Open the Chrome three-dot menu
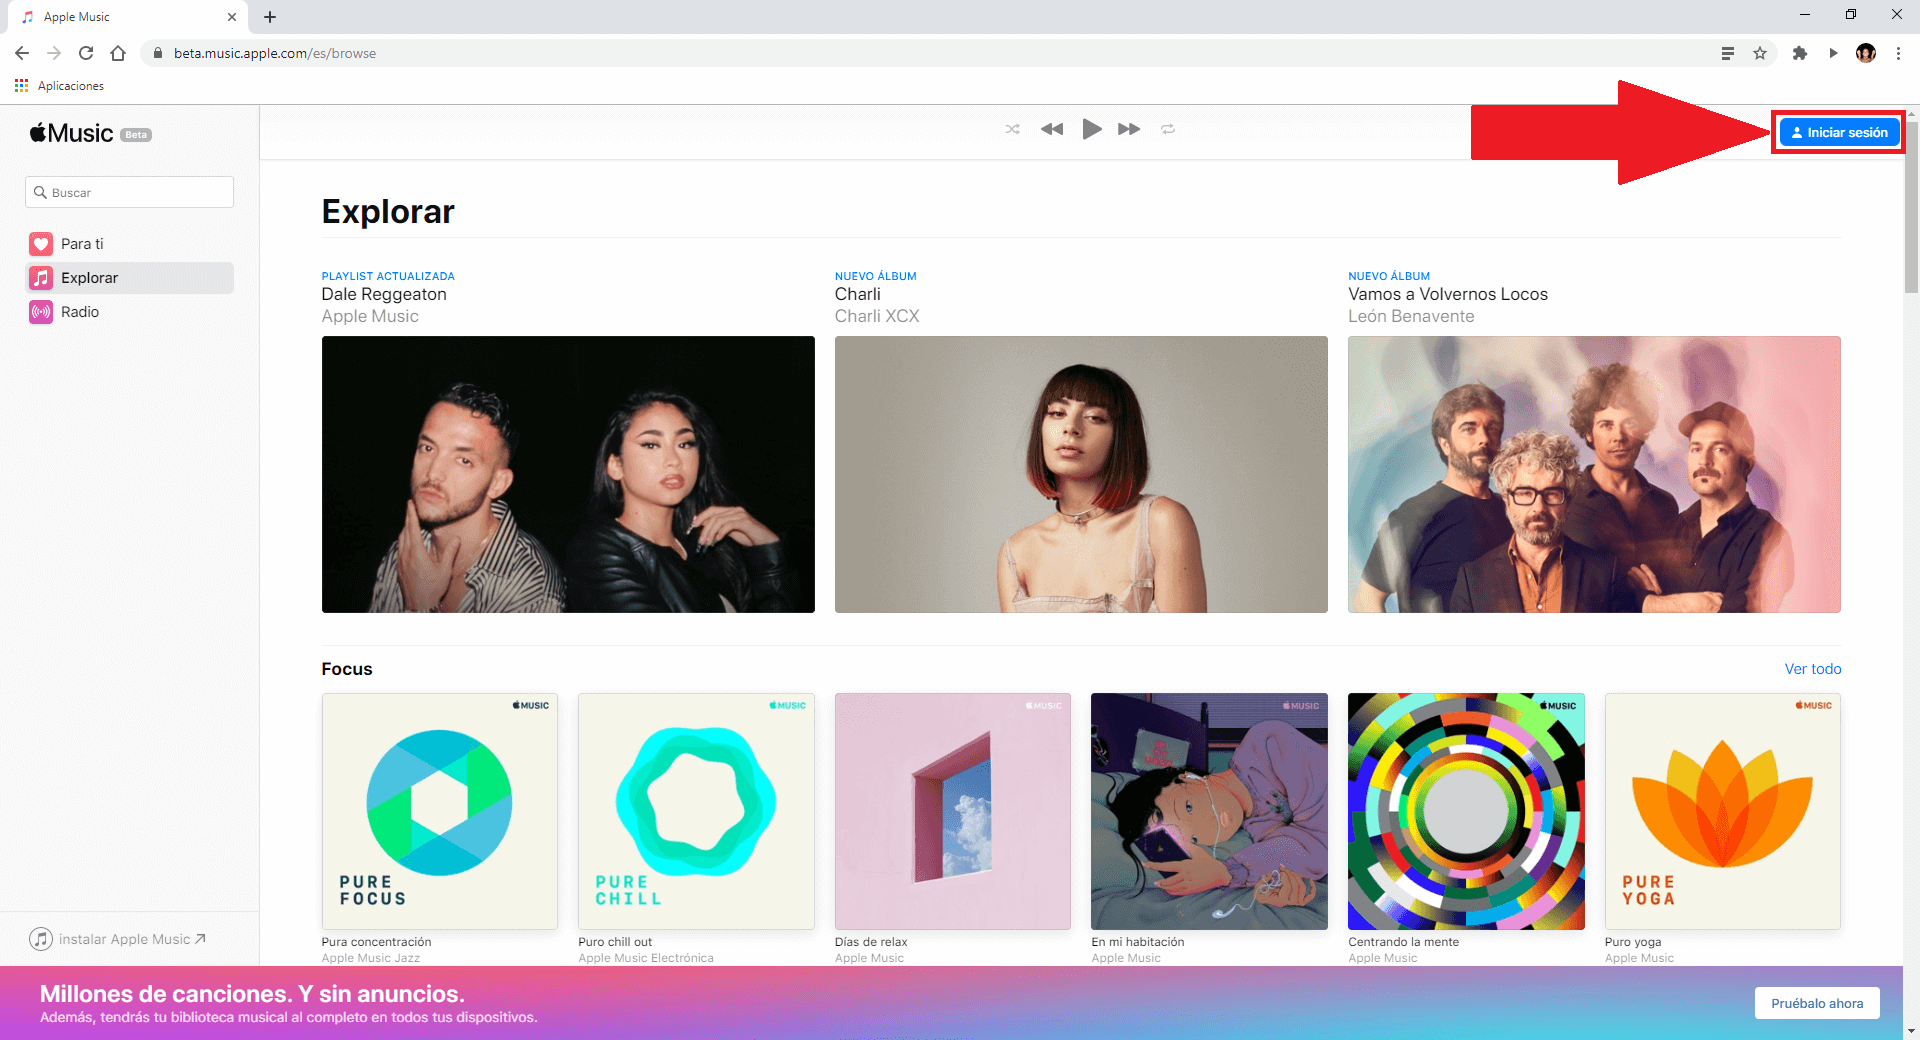 [1898, 53]
